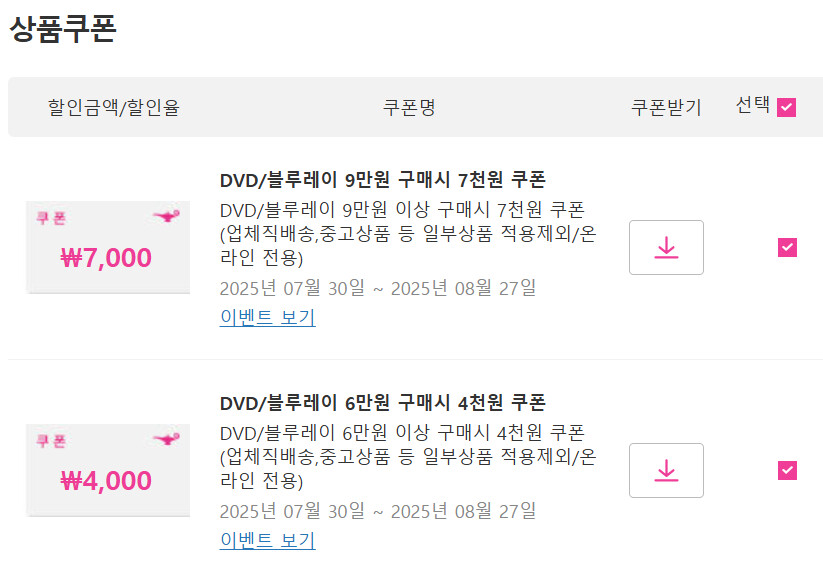This screenshot has height=582, width=823.
Task: Click the lamp icon on the ₩4,000 coupon
Action: click(x=163, y=439)
